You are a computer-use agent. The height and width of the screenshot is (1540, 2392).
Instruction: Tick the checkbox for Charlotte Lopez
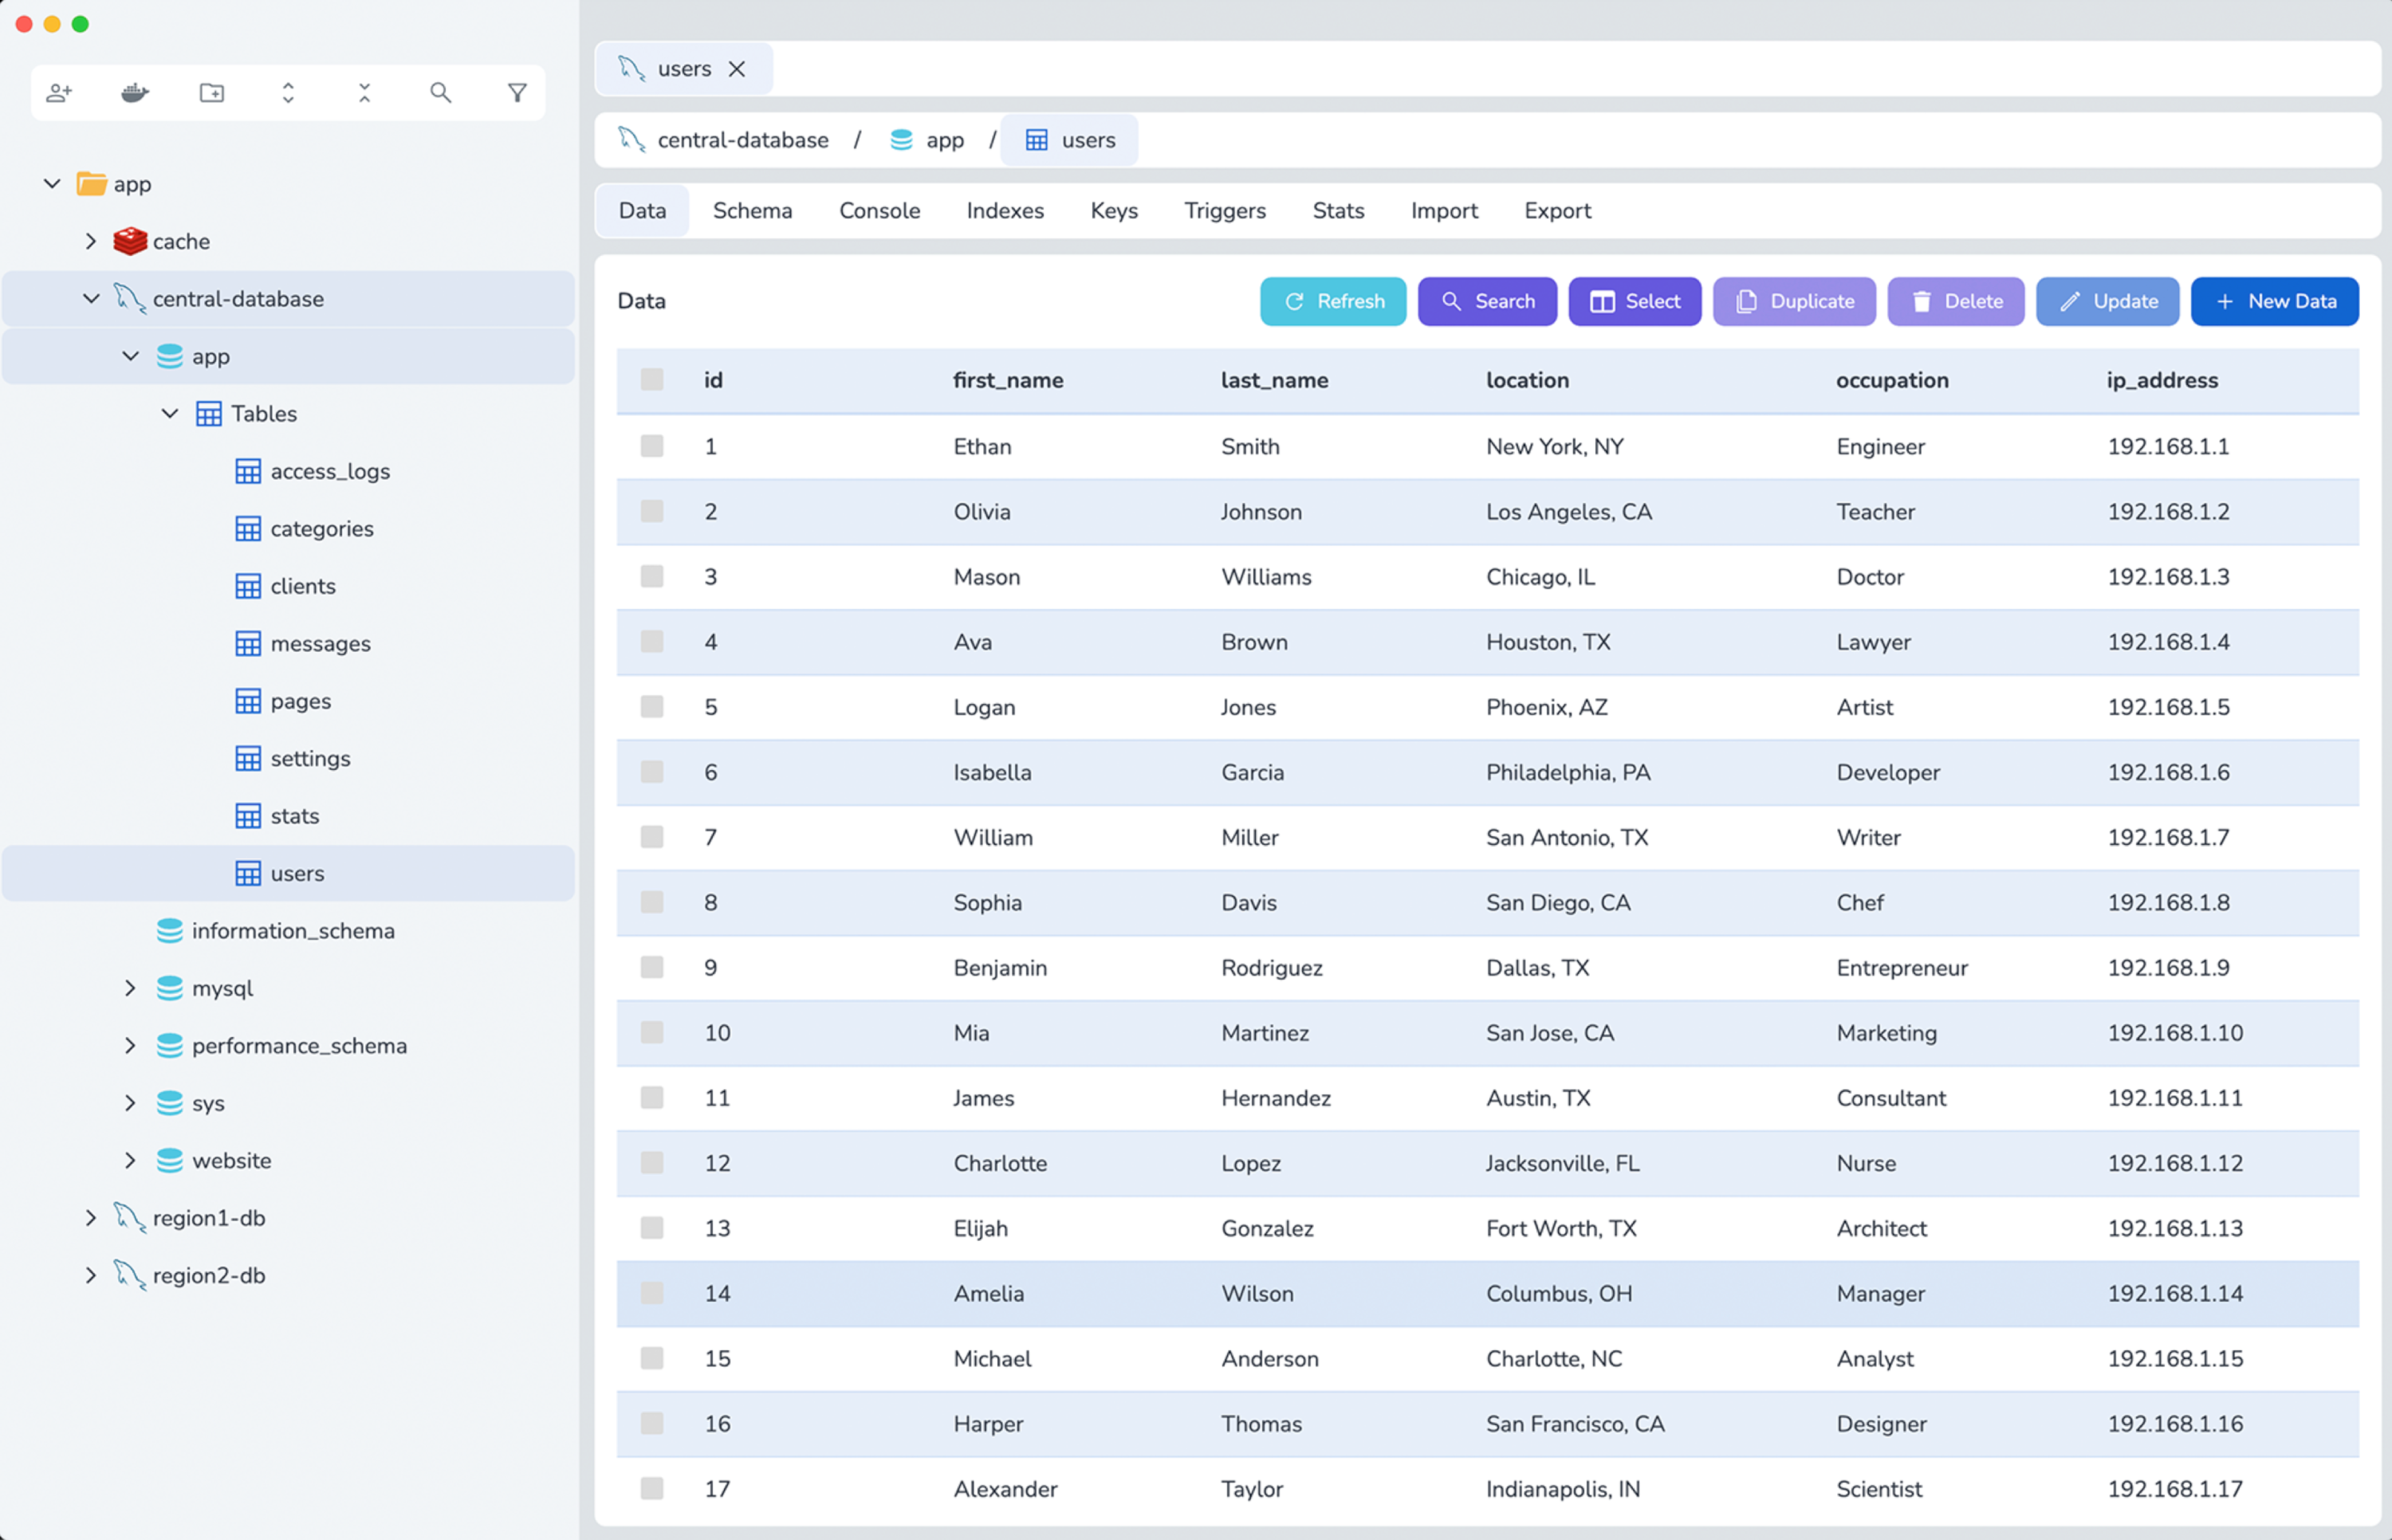click(x=652, y=1163)
